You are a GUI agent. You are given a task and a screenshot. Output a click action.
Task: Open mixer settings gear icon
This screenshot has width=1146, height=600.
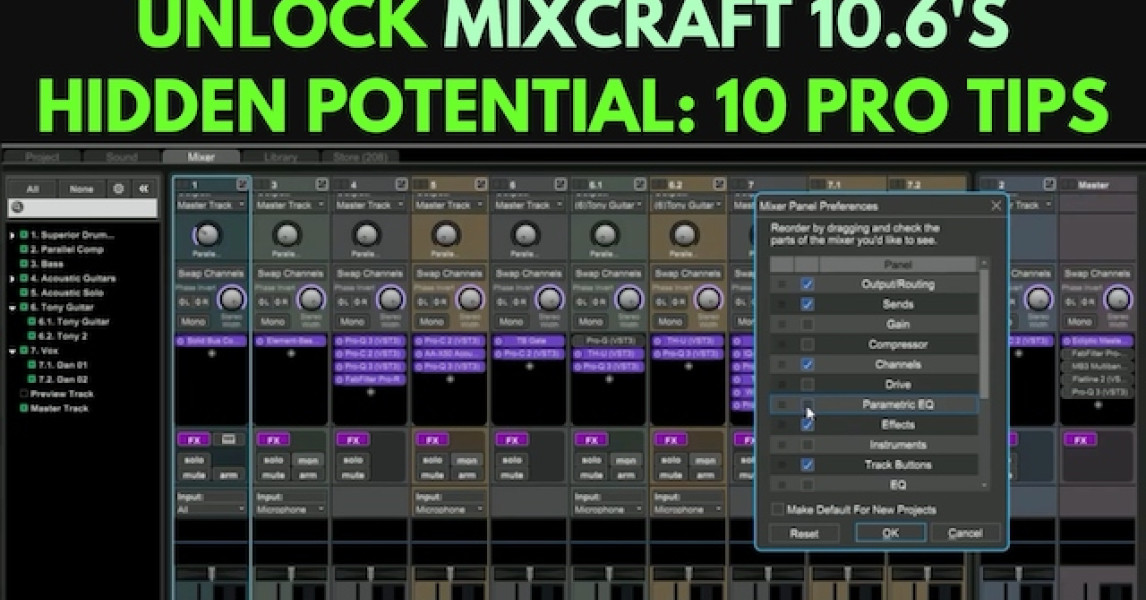click(x=118, y=189)
